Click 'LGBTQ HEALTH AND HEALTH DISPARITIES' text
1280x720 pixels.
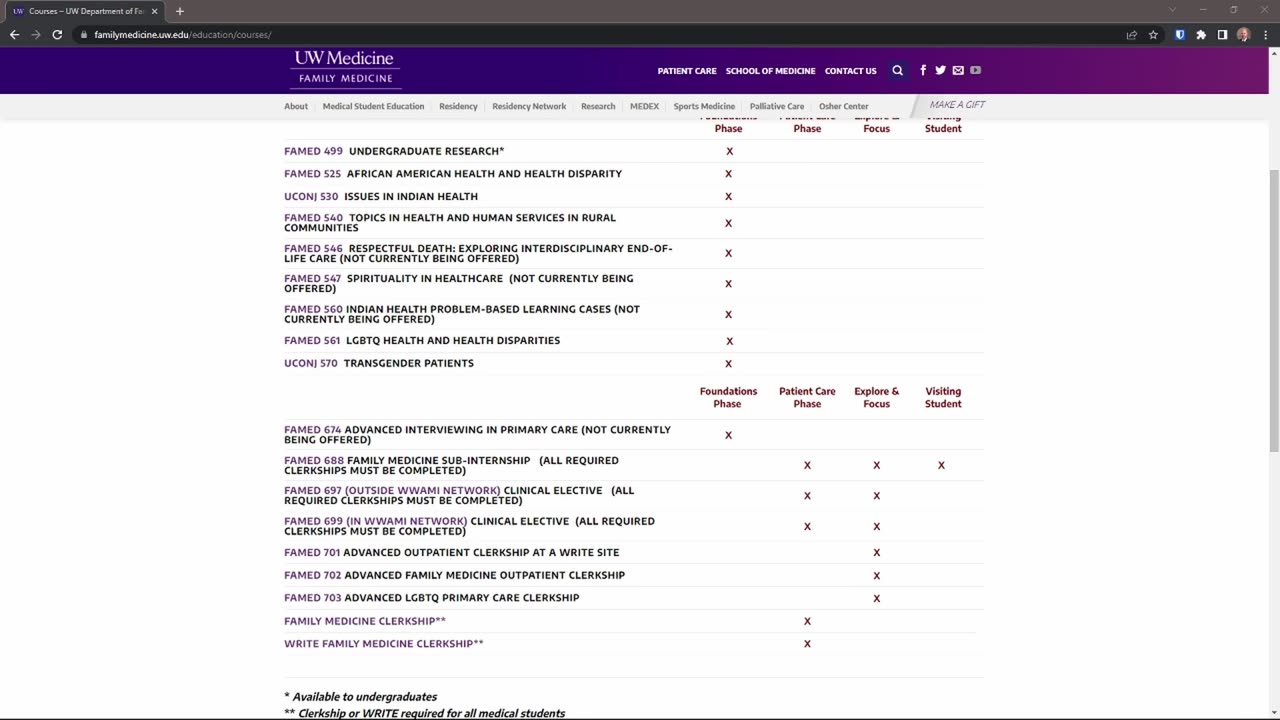(x=453, y=341)
